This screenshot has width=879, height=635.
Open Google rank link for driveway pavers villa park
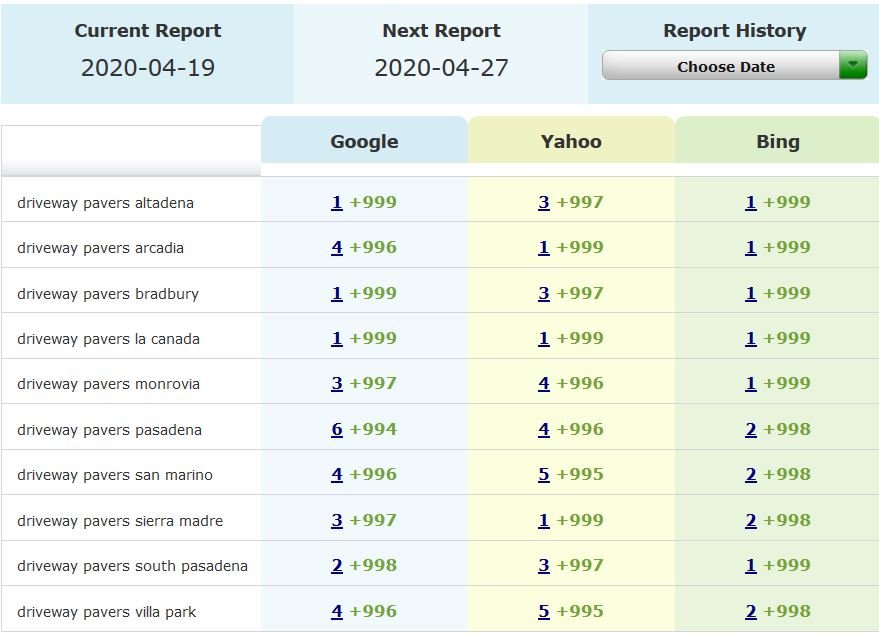pos(337,611)
